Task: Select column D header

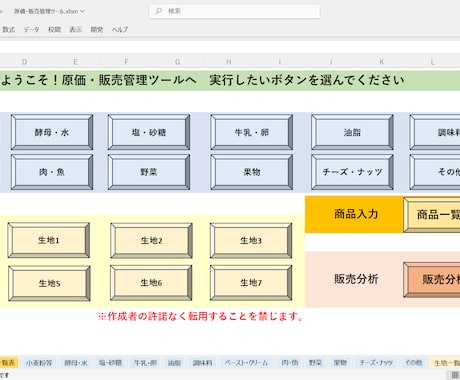Action: [24, 62]
